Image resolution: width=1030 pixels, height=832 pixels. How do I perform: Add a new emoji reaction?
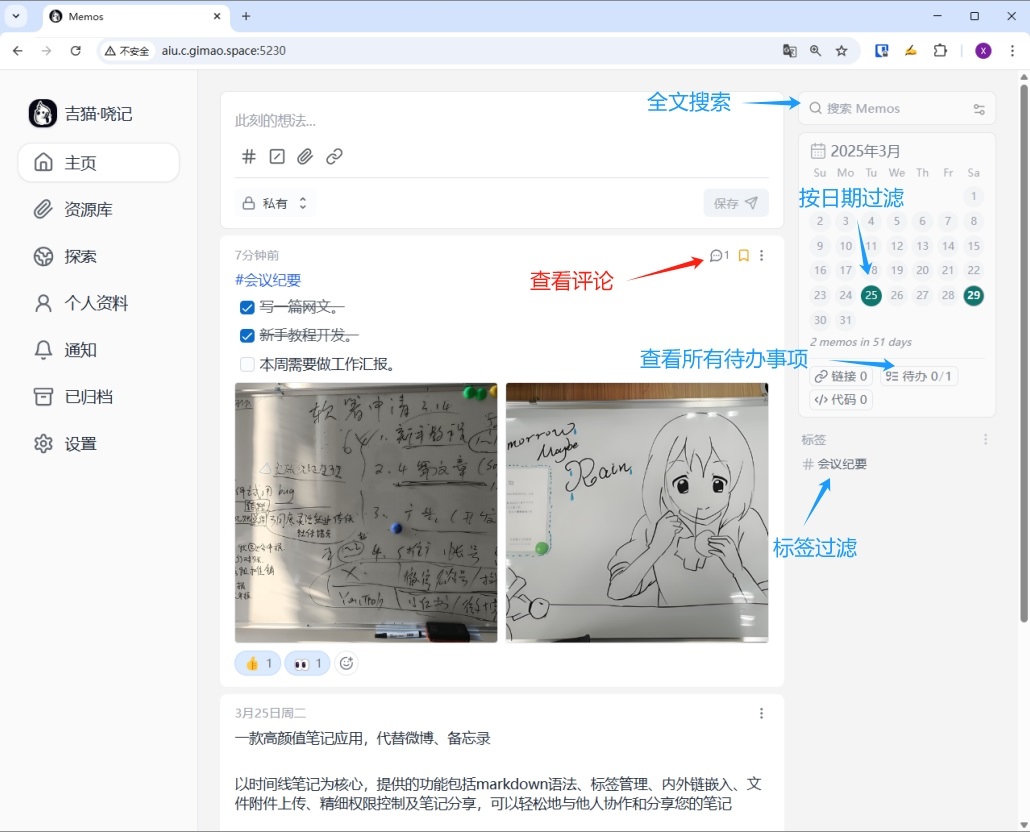tap(346, 663)
